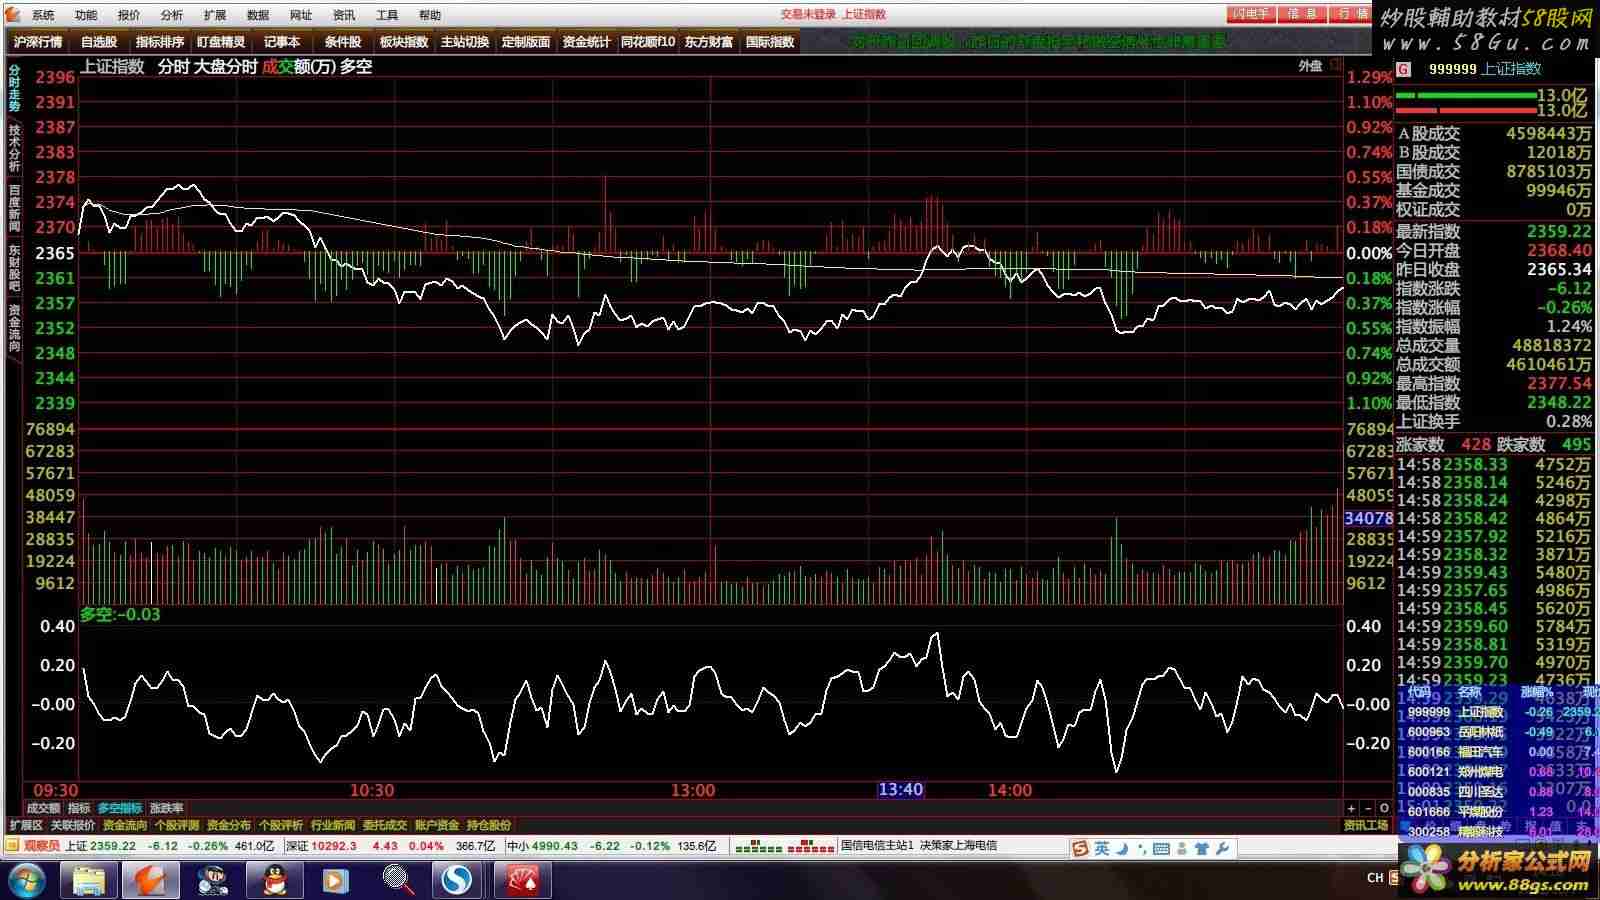Click the 个股评析 bottom tab
The height and width of the screenshot is (900, 1600).
[281, 825]
